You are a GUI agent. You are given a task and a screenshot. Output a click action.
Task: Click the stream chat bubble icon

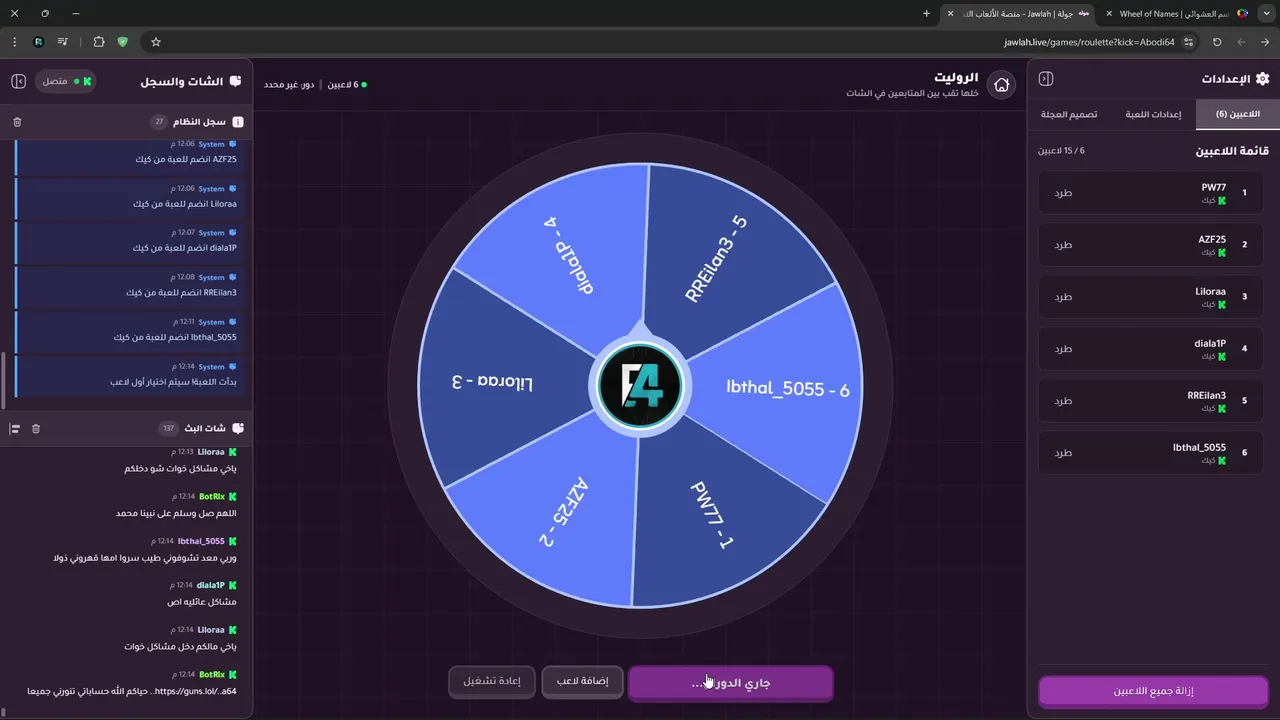click(237, 428)
